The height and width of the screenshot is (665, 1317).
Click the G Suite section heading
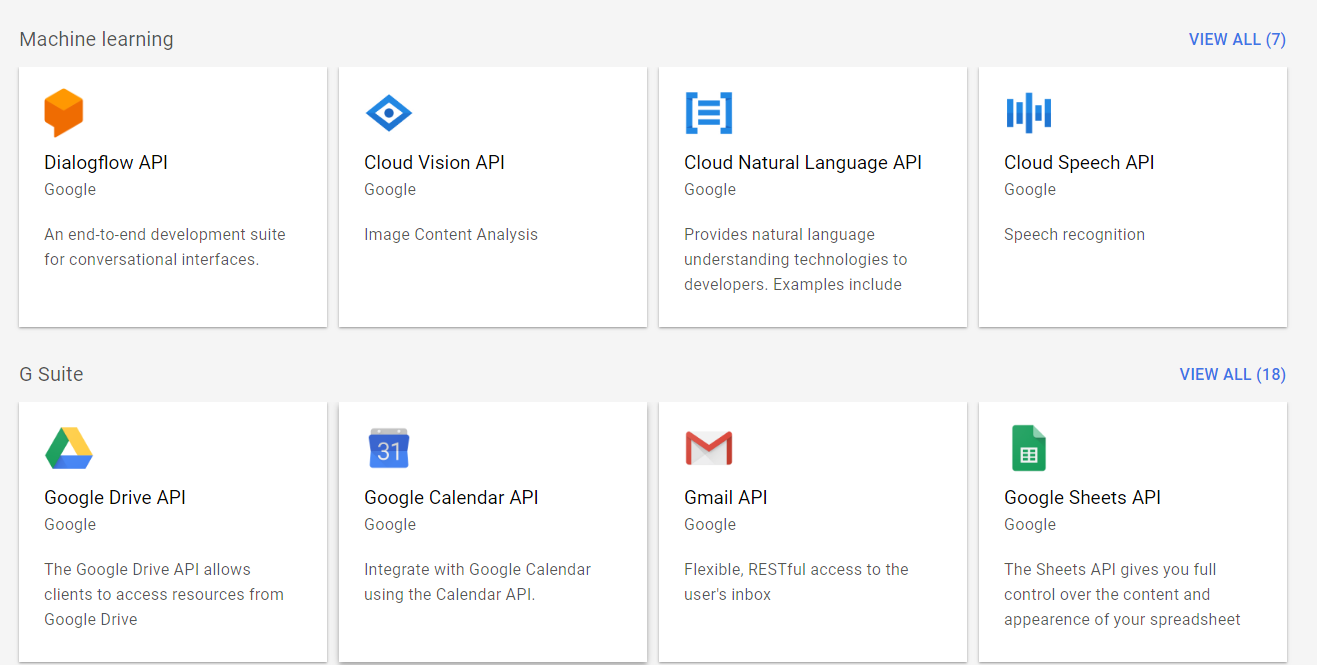click(51, 374)
